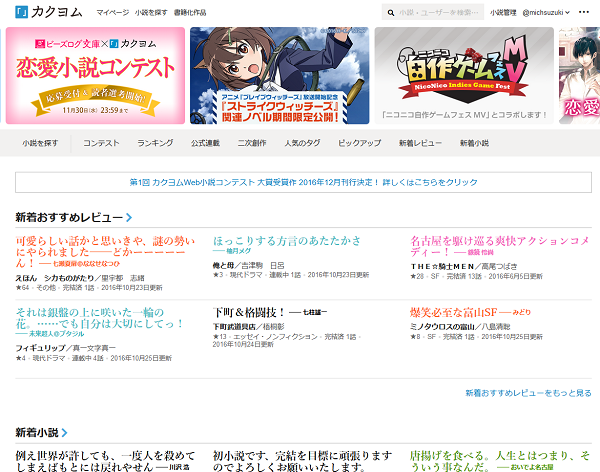Select 新着レビュー in the navigation bar
The image size is (600, 472).
click(421, 143)
